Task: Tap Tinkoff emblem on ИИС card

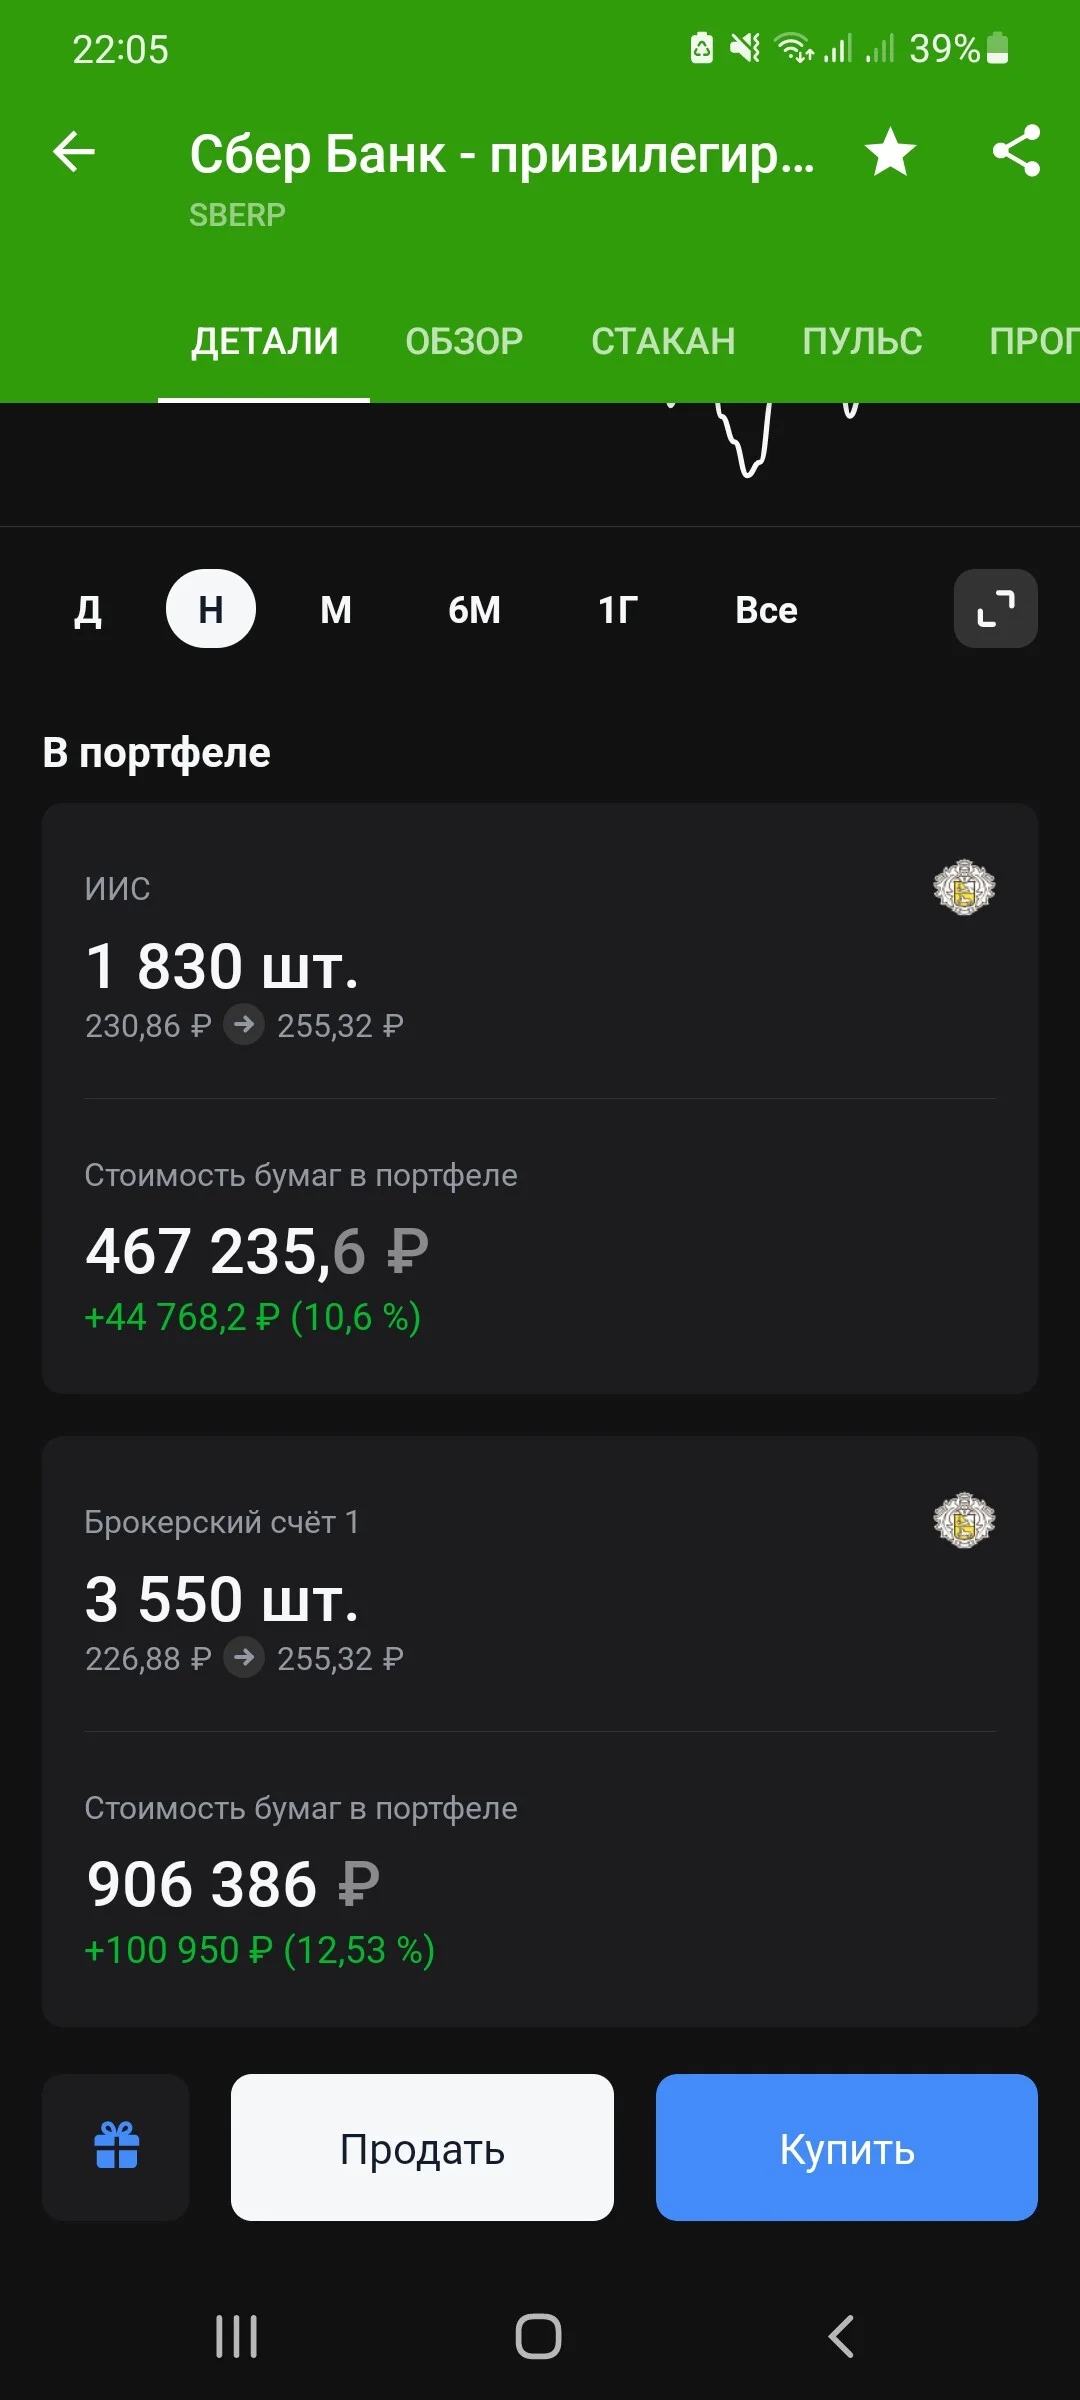Action: pos(964,887)
